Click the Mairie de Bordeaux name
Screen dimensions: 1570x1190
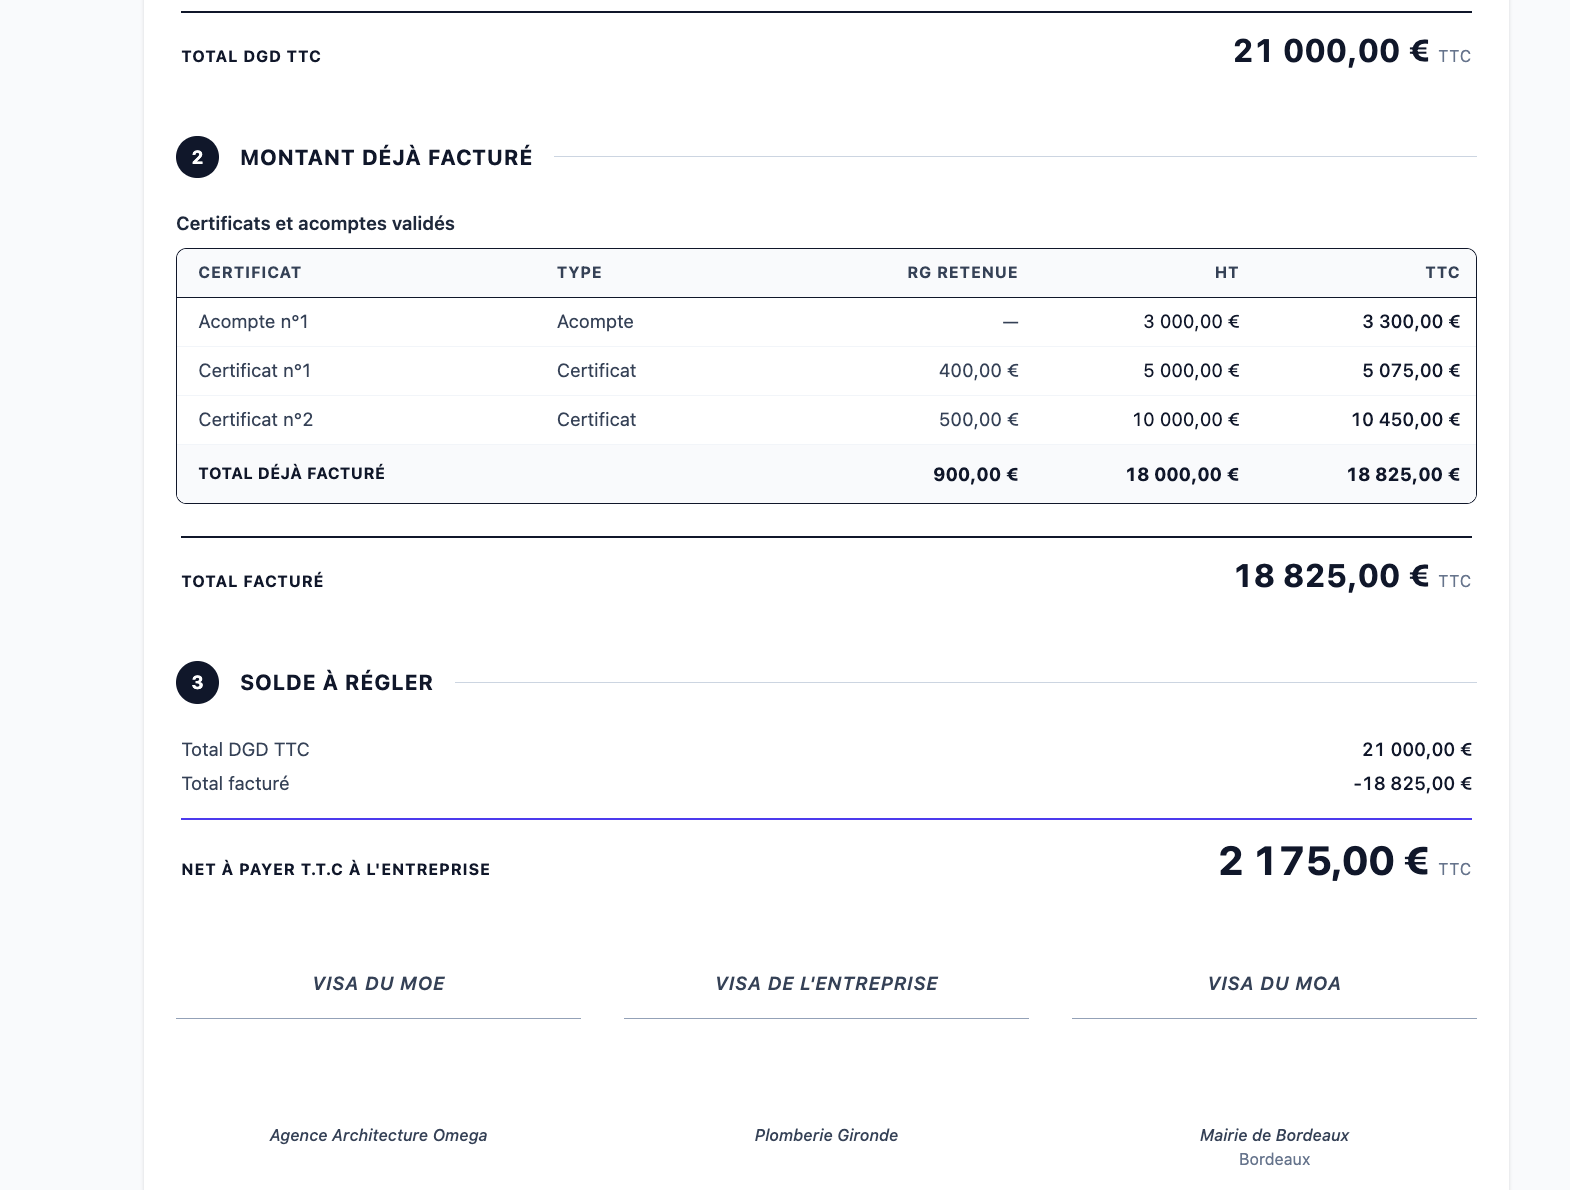[x=1274, y=1135]
